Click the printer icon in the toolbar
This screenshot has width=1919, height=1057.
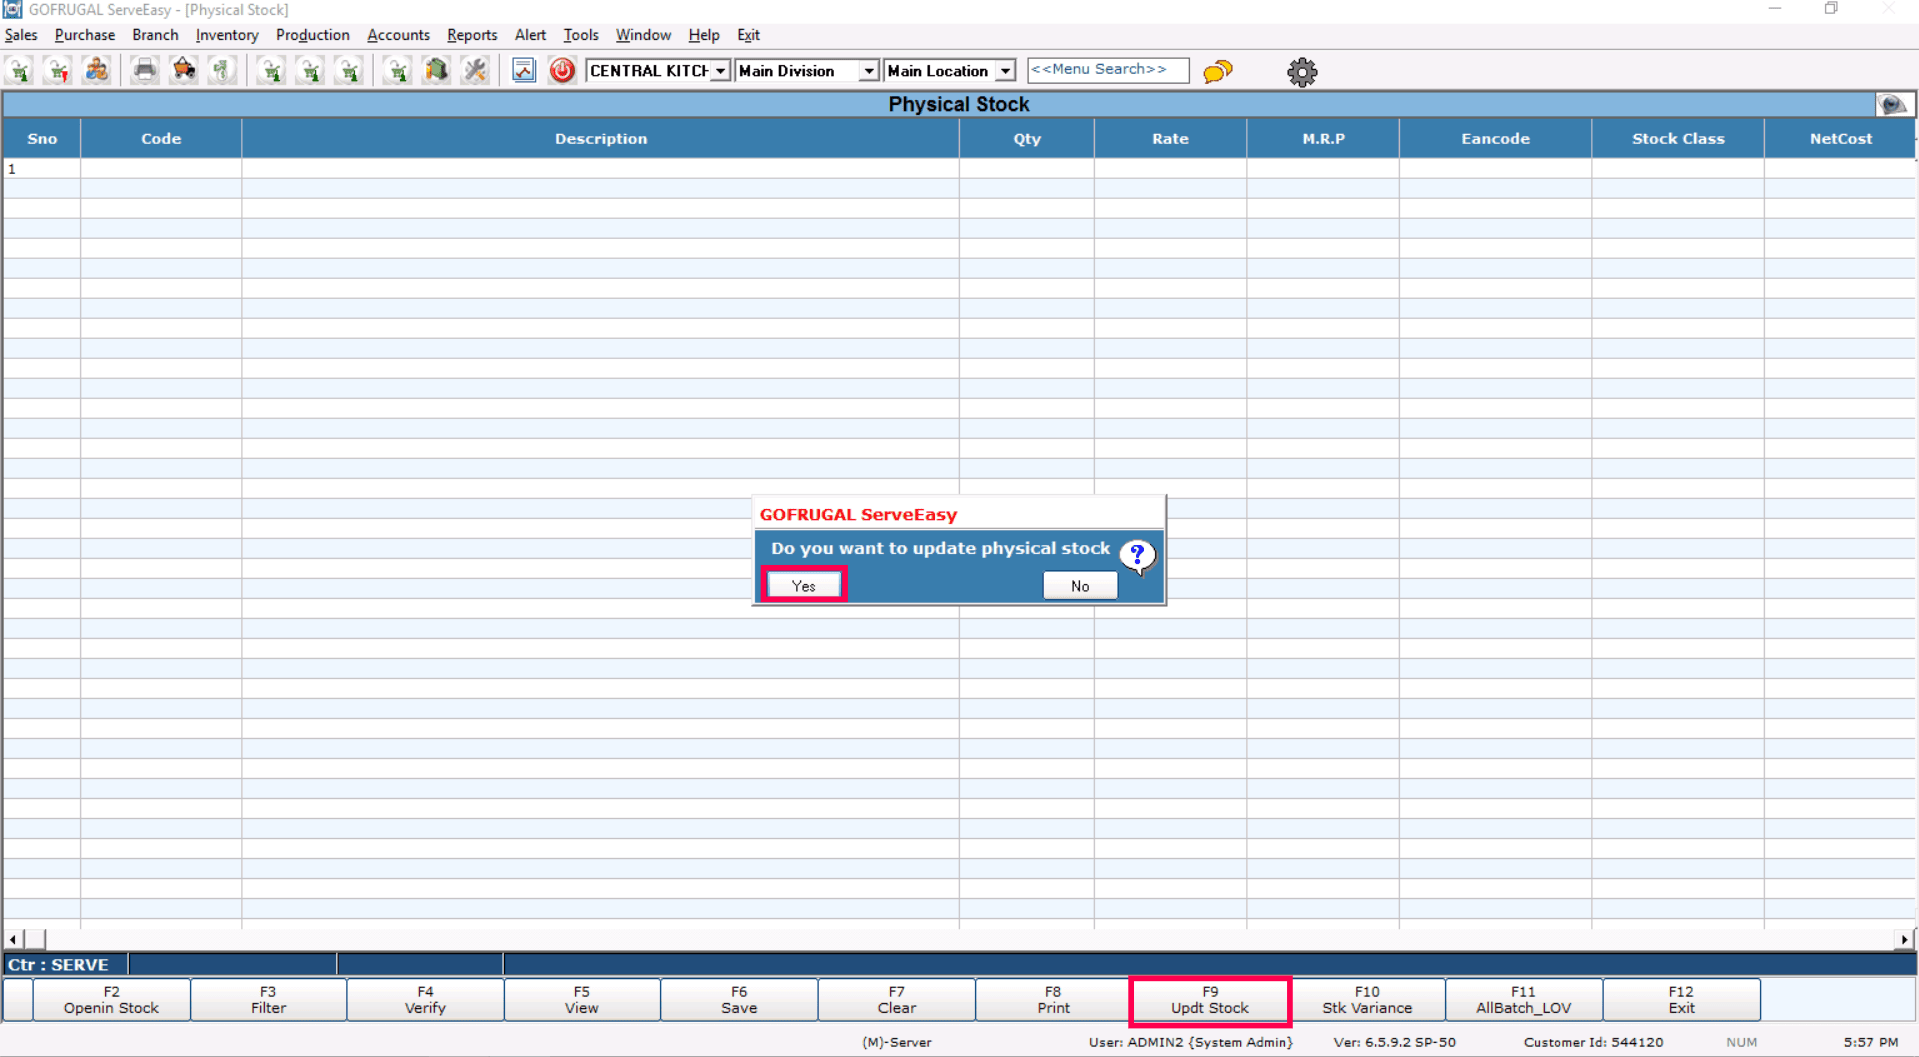pyautogui.click(x=145, y=71)
